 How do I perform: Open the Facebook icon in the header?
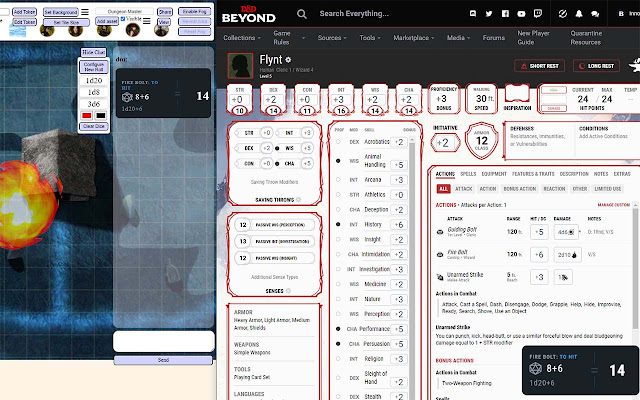coord(505,13)
